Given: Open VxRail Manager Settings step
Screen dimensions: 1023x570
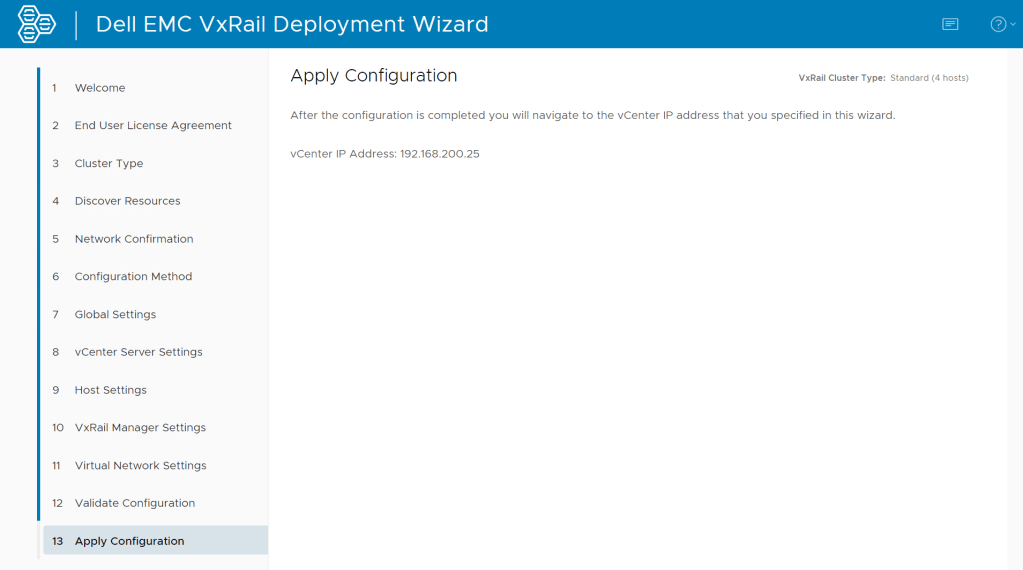Looking at the screenshot, I should pyautogui.click(x=140, y=428).
